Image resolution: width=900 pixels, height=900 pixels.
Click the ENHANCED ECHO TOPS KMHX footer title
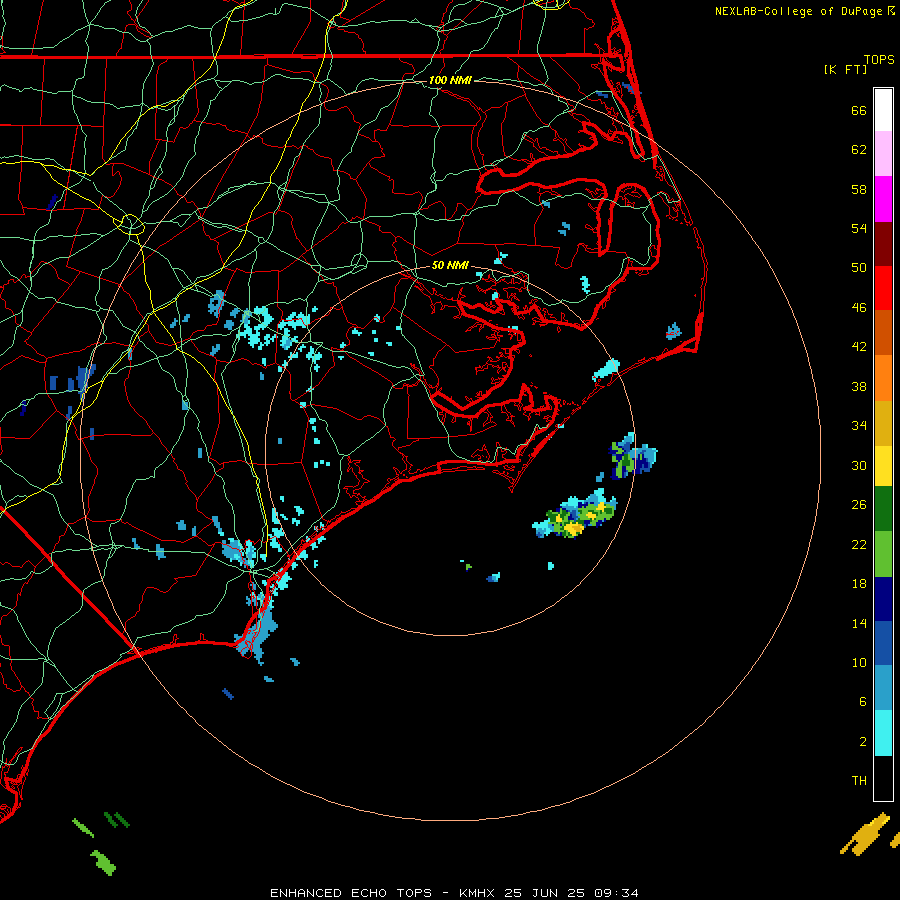[x=454, y=893]
